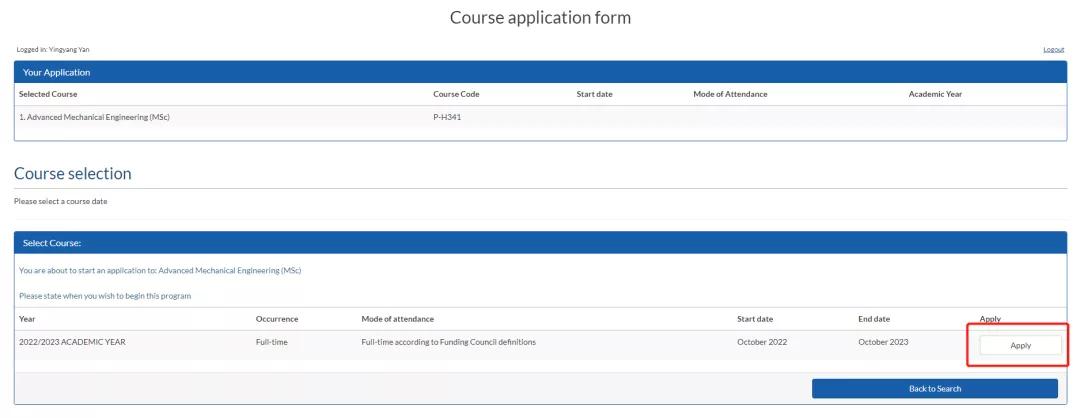Click the Year column header
Image resolution: width=1080 pixels, height=418 pixels.
[x=27, y=319]
